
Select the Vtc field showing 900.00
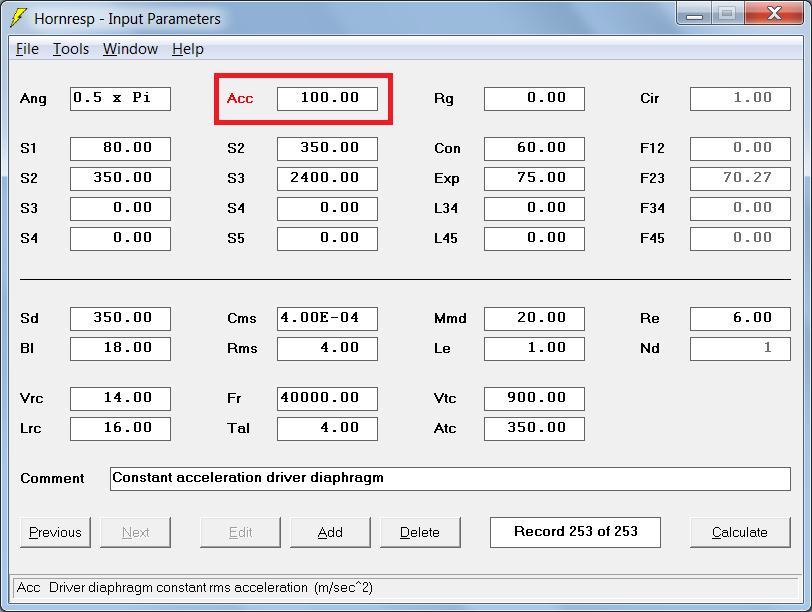tap(534, 399)
